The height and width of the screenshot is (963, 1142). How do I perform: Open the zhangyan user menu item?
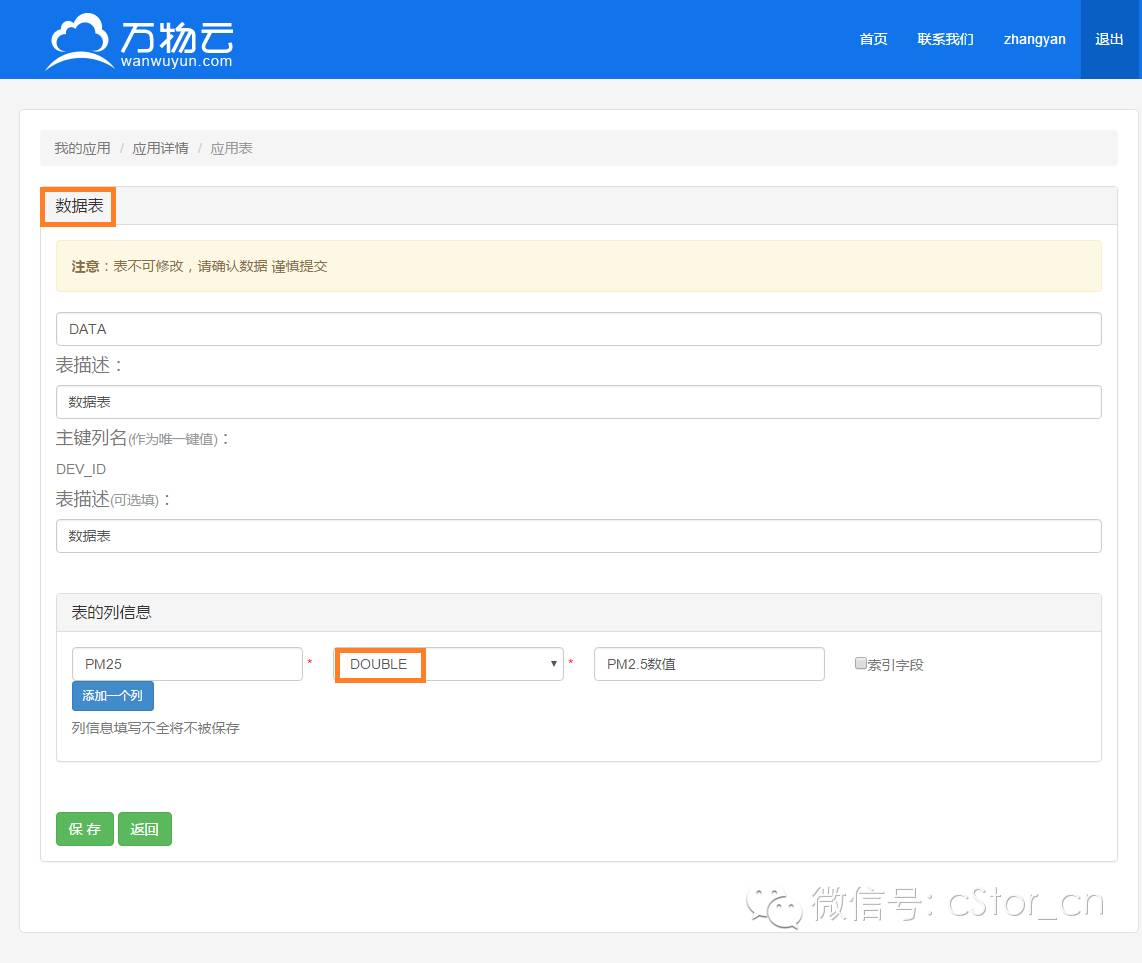point(1034,39)
